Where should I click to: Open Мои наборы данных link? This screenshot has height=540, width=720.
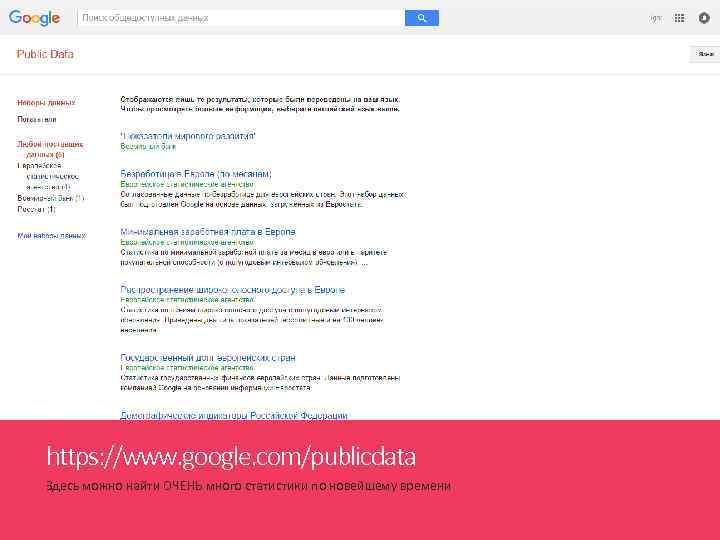(51, 236)
